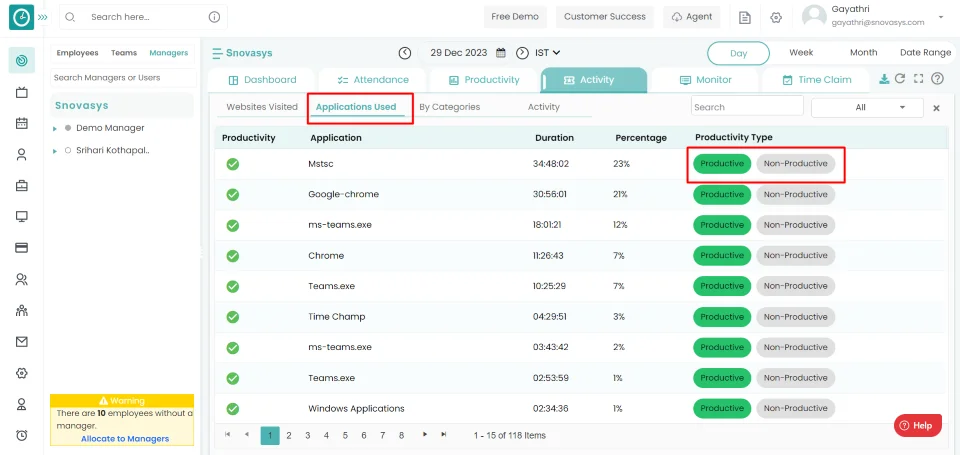Open the document icon in top bar
This screenshot has width=960, height=455.
(x=745, y=17)
